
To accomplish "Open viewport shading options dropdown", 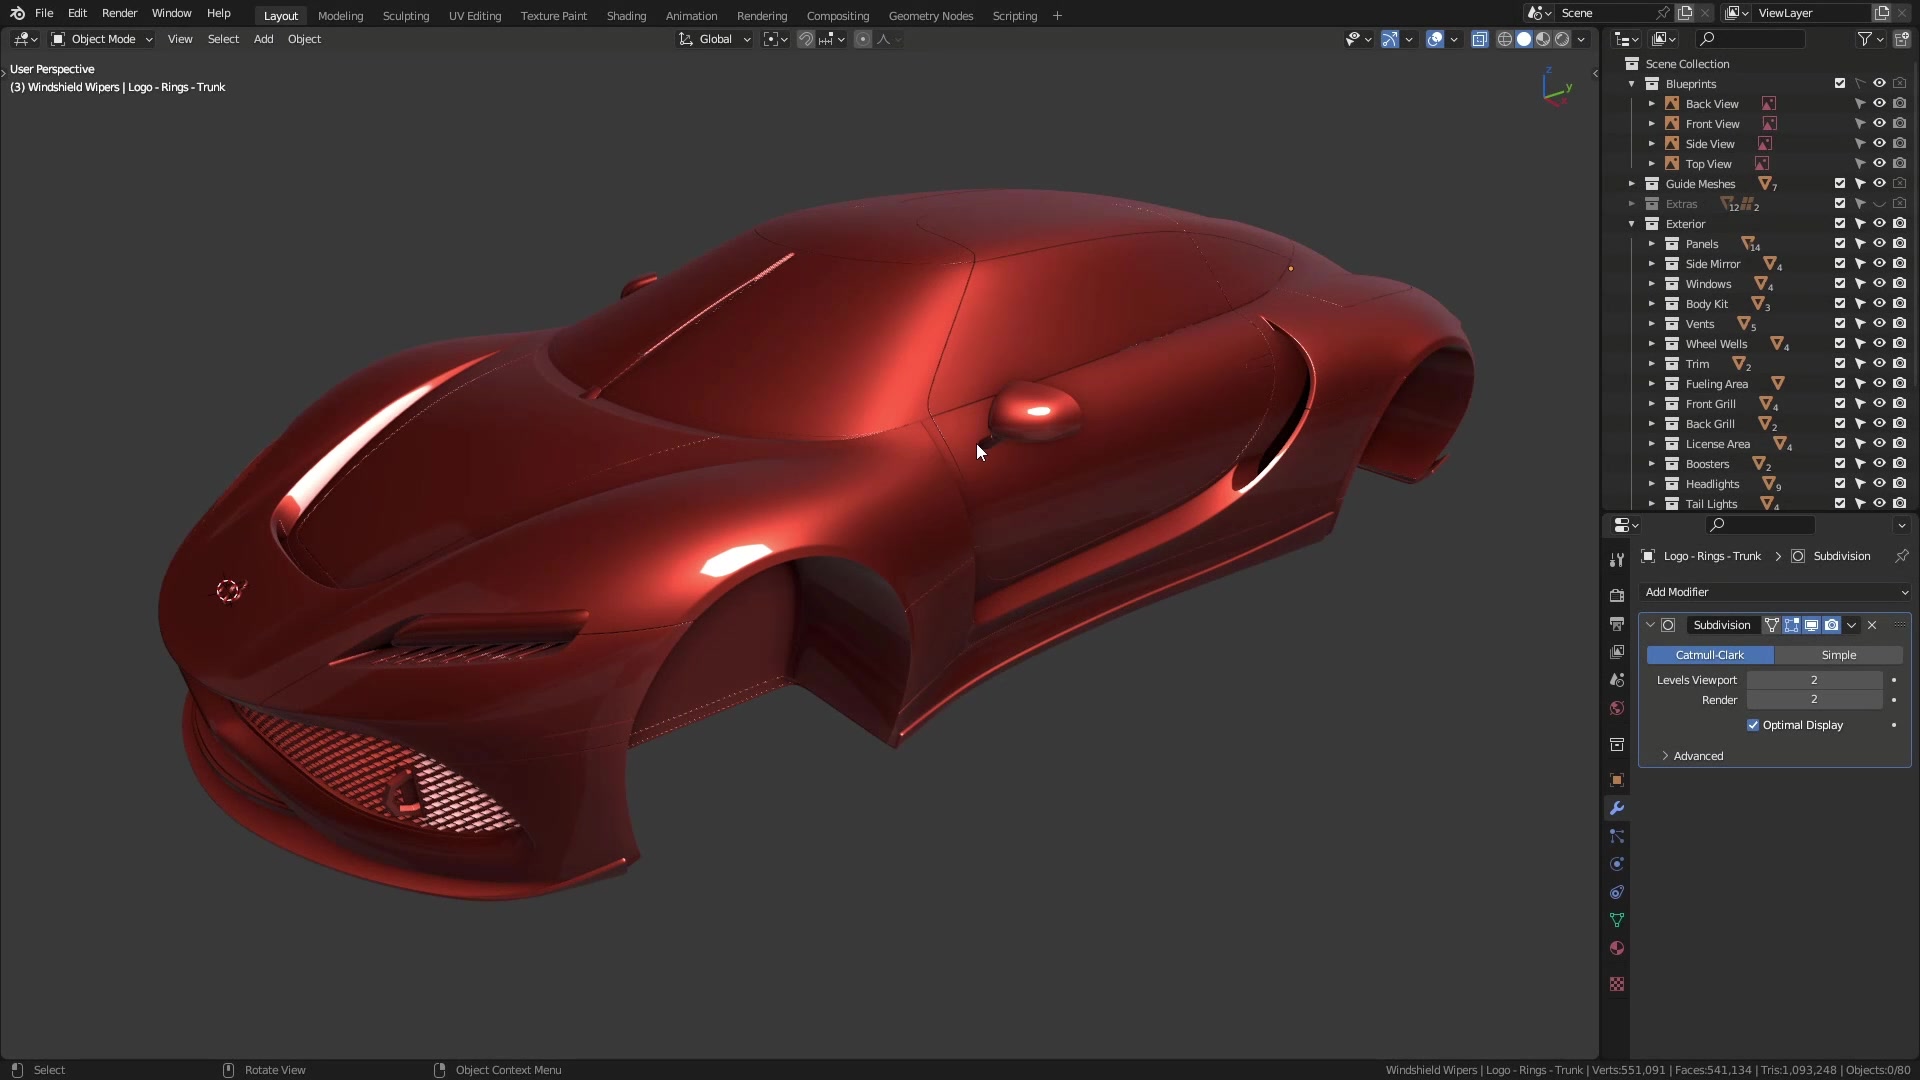I will 1581,39.
